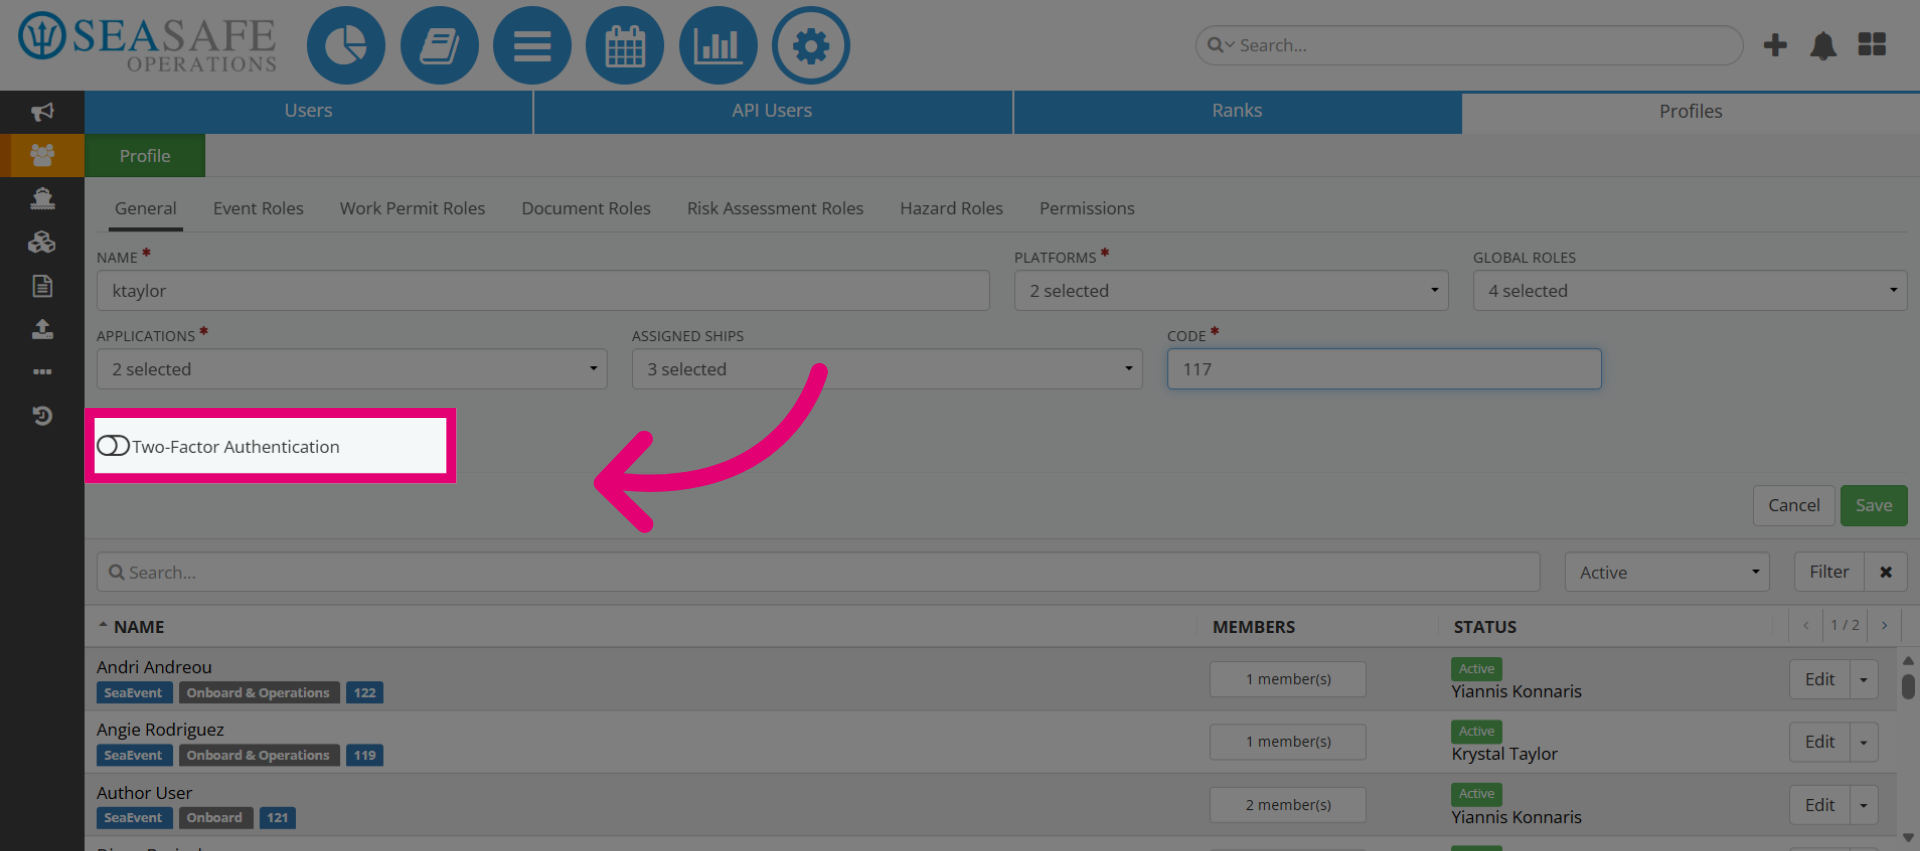Click the Code field containing 117
Viewport: 1920px width, 851px height.
[1384, 369]
